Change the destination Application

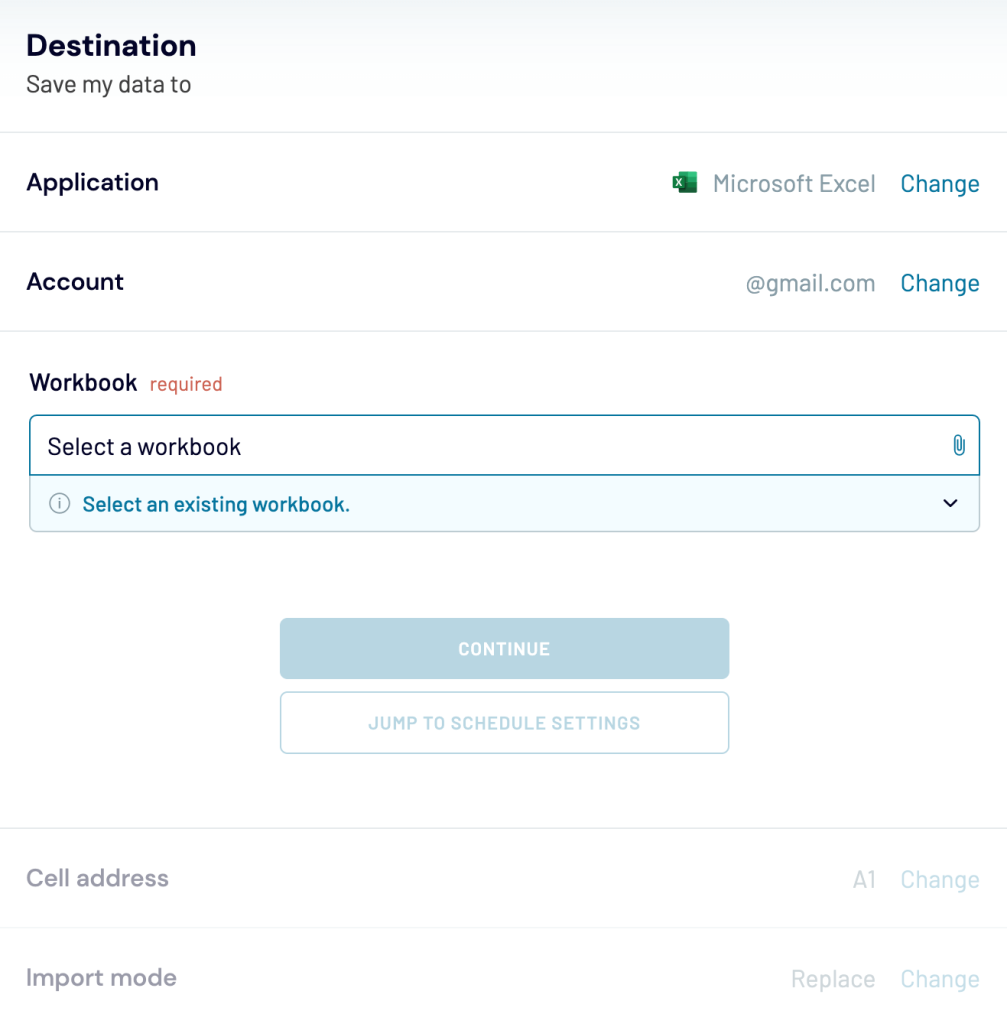938,183
